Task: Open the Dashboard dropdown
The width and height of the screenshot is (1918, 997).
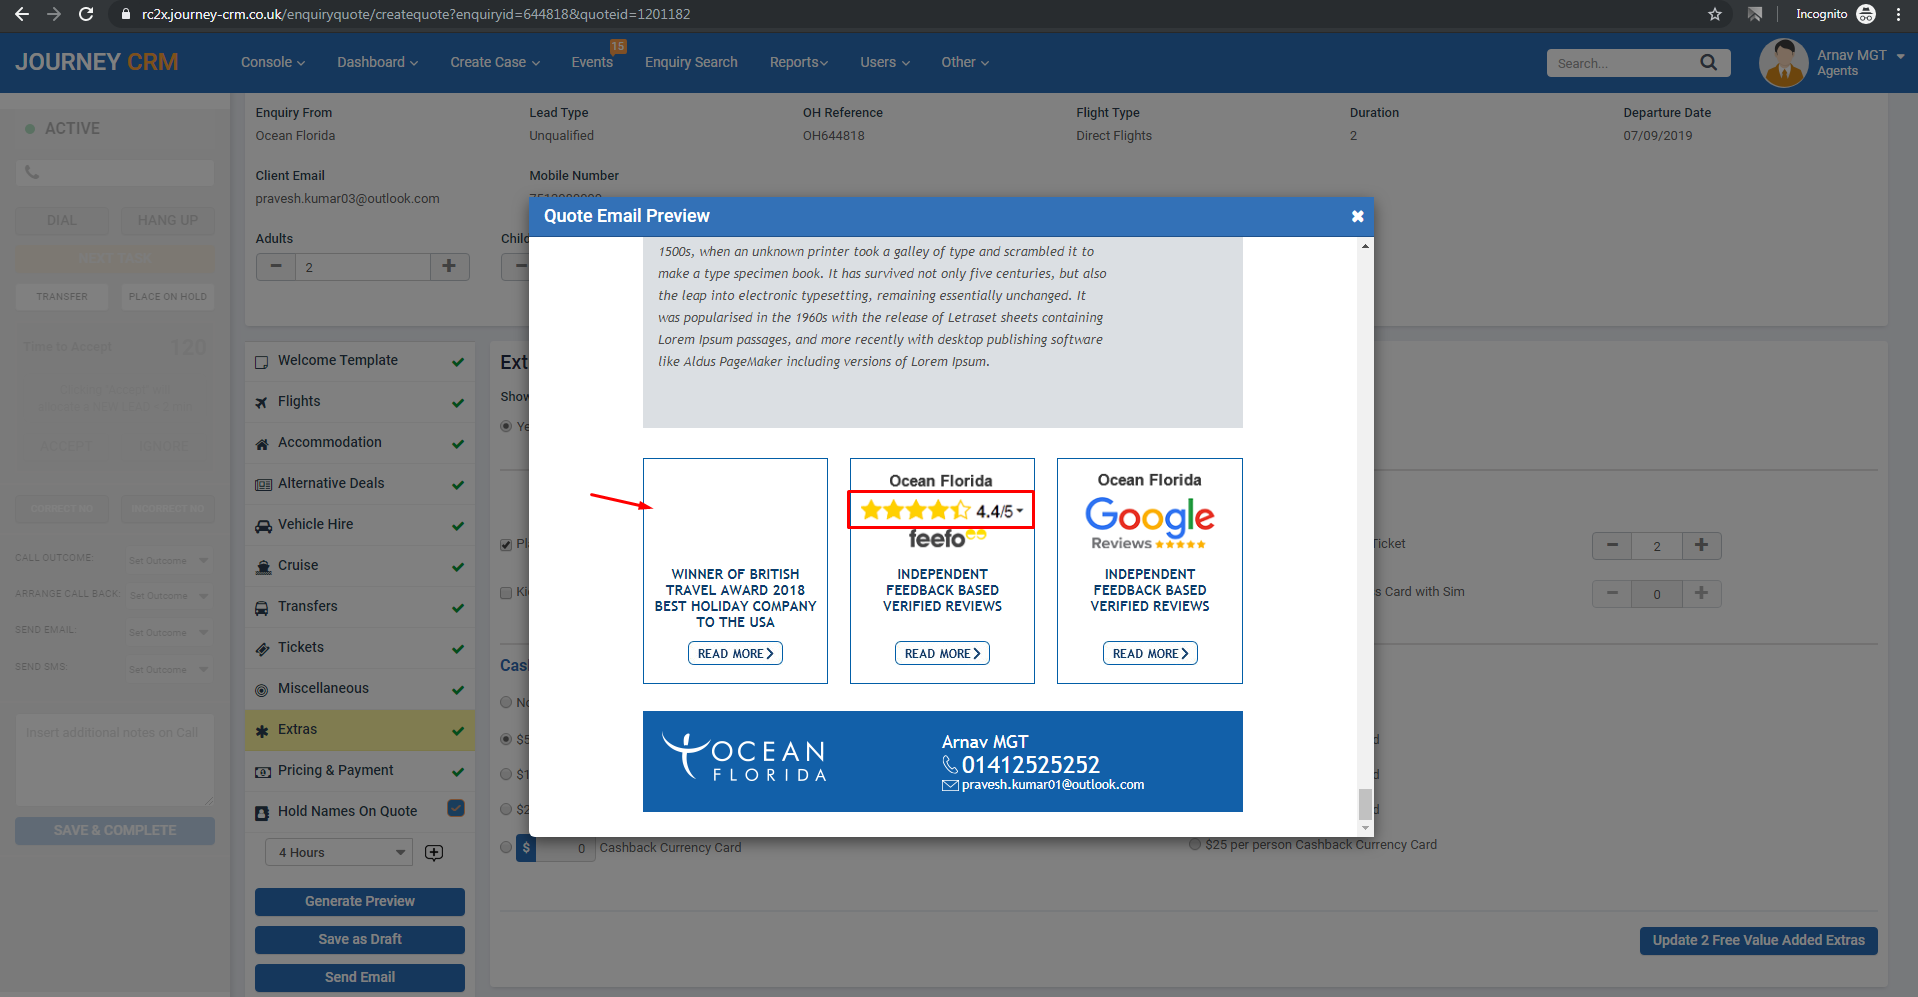Action: tap(377, 62)
